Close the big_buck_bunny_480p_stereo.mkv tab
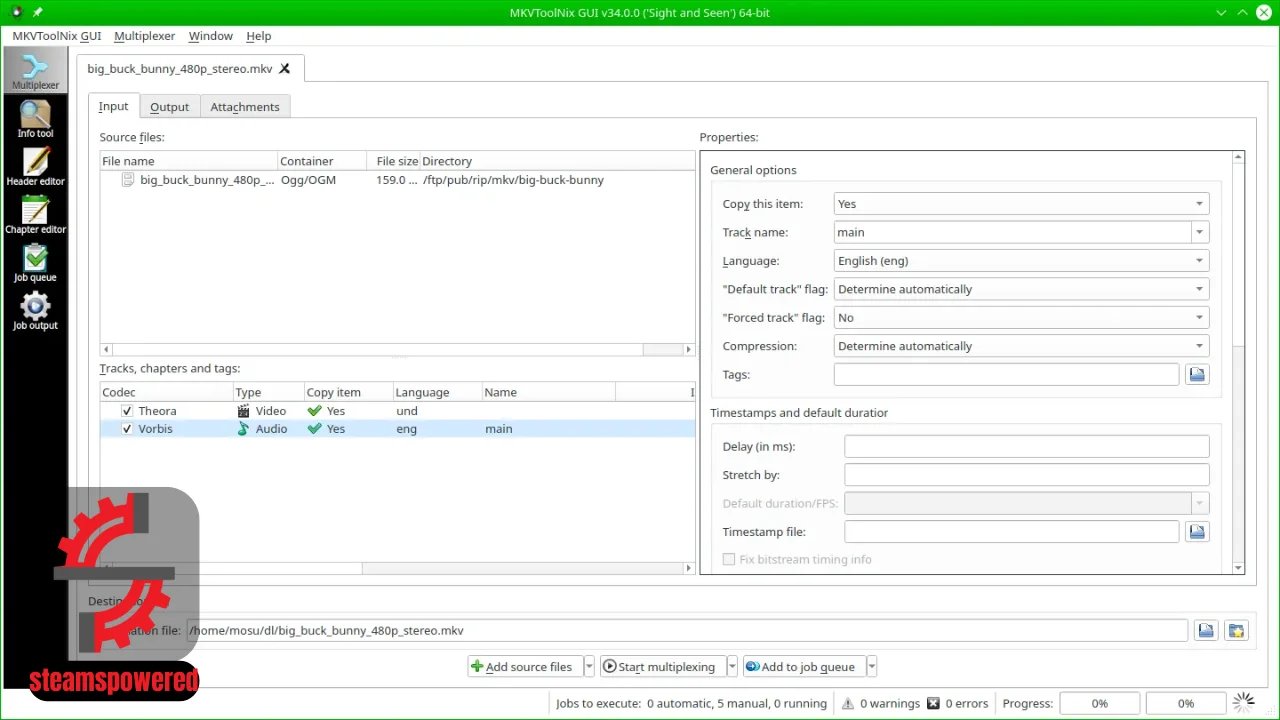The image size is (1280, 720). (285, 69)
